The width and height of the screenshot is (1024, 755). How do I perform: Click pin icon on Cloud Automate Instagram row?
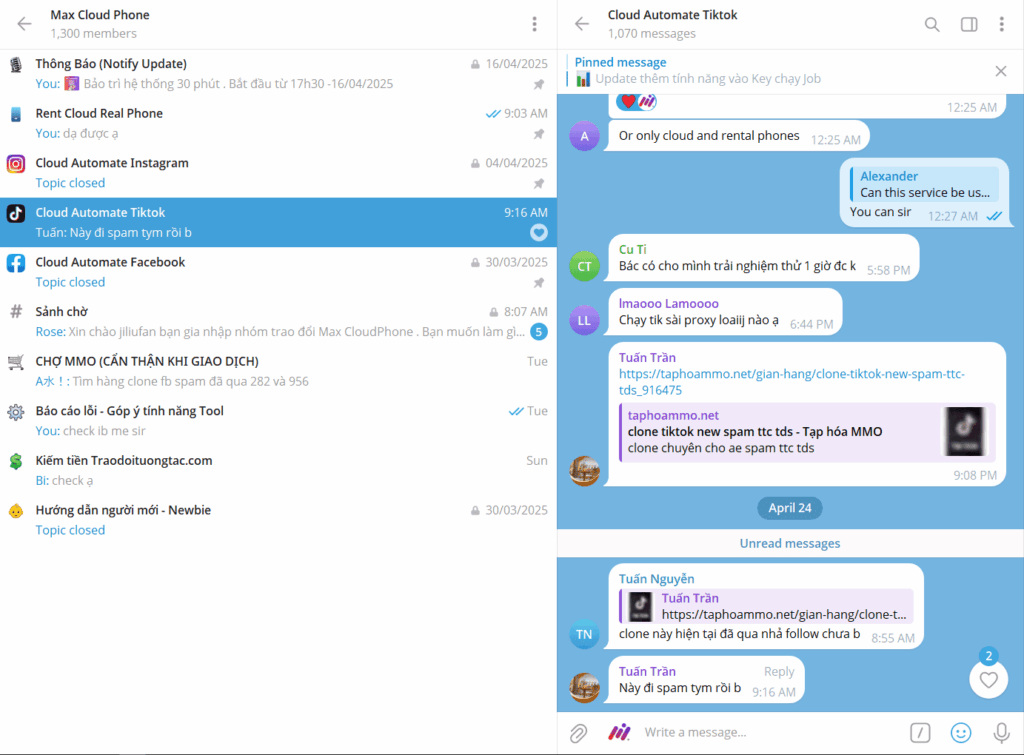point(539,184)
